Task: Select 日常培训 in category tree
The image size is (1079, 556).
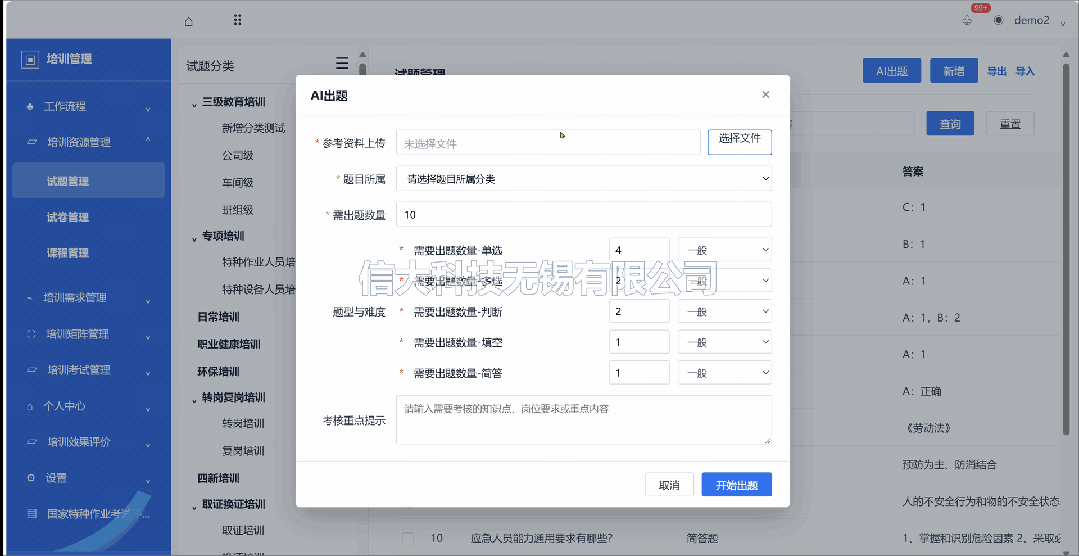Action: pyautogui.click(x=218, y=317)
